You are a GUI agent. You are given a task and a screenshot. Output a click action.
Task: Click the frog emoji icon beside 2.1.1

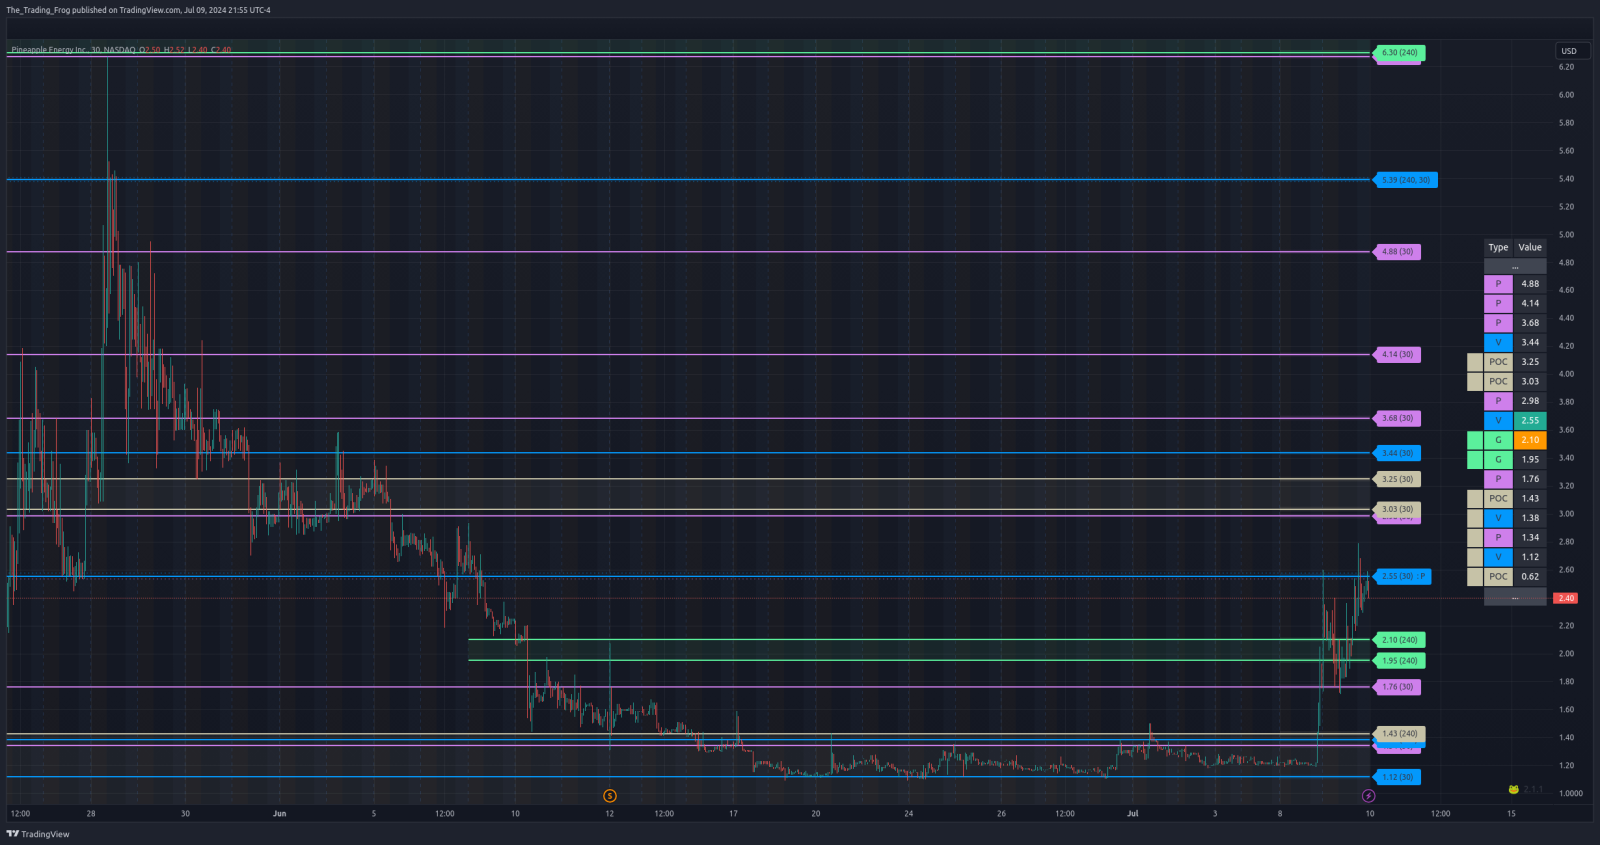click(x=1514, y=790)
